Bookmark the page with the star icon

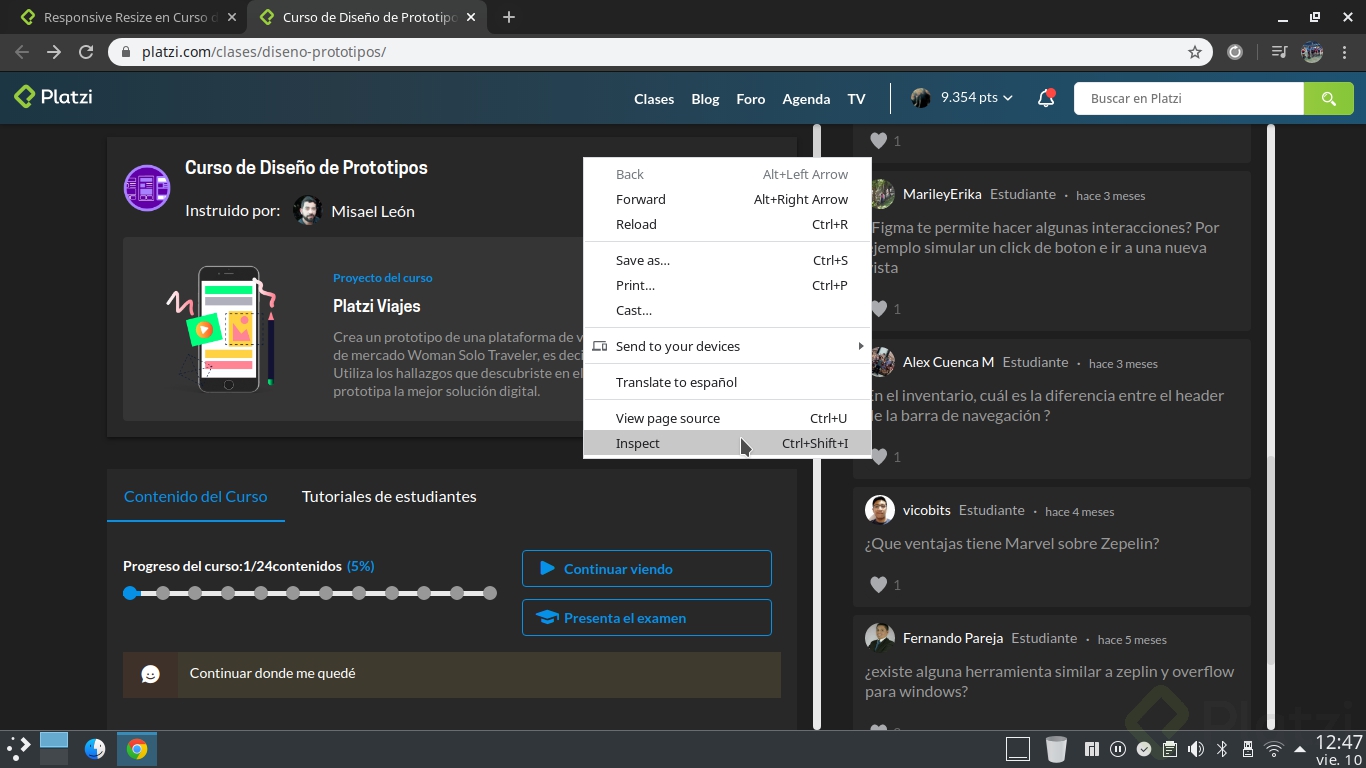pyautogui.click(x=1195, y=52)
